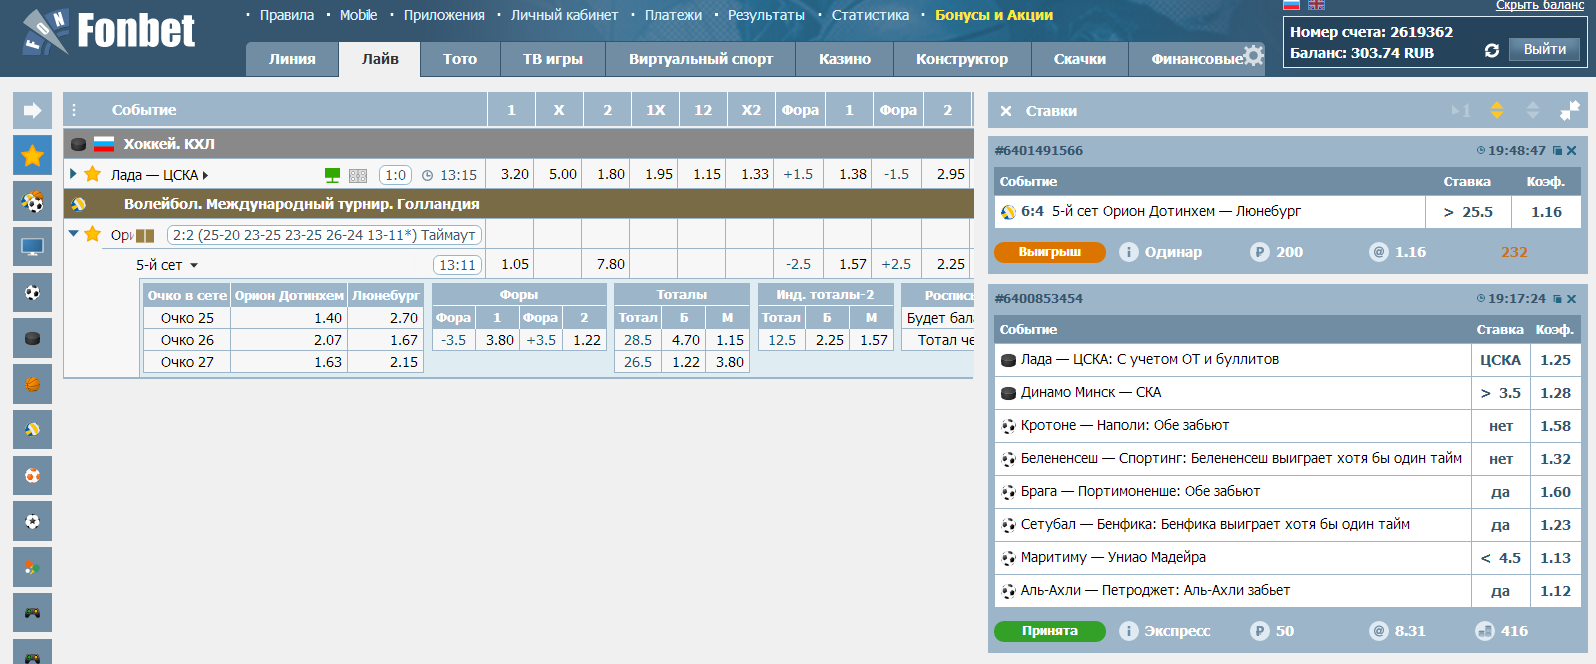Open the scoreboard icon in the Лада — ЦСКА row
Screen dimensions: 1596x664
[358, 175]
